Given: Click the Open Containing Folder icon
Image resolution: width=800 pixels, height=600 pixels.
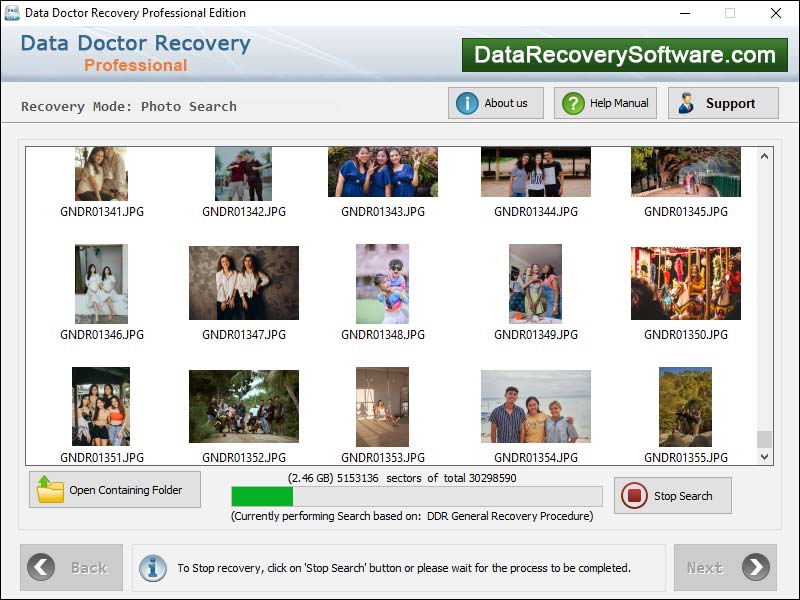Looking at the screenshot, I should pos(50,490).
